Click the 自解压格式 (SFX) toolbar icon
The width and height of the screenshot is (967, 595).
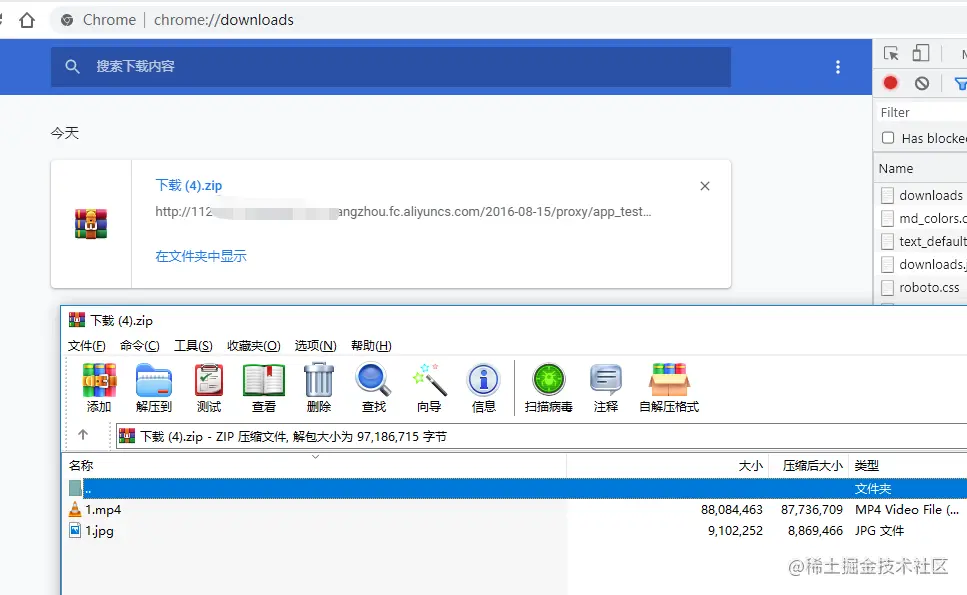pyautogui.click(x=669, y=387)
